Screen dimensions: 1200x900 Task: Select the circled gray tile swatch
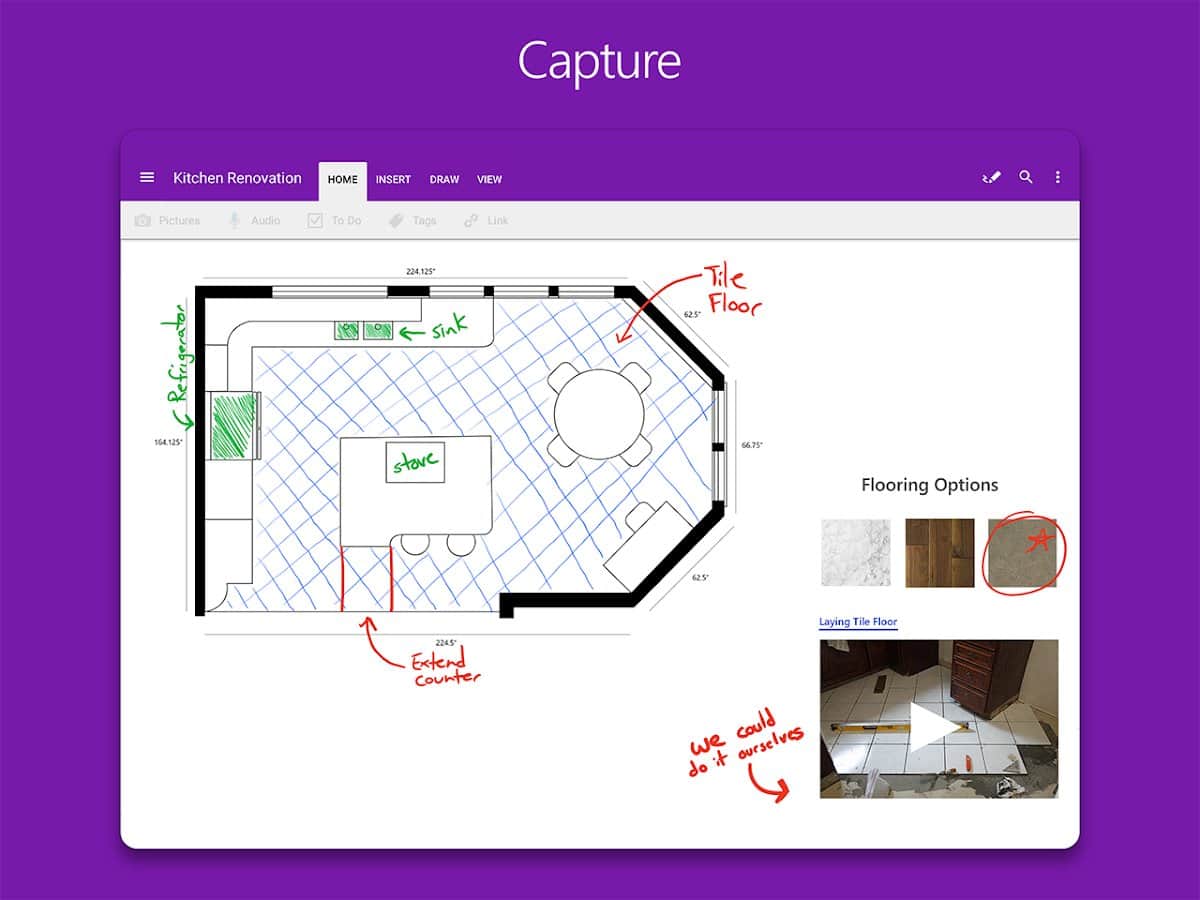pyautogui.click(x=1022, y=554)
